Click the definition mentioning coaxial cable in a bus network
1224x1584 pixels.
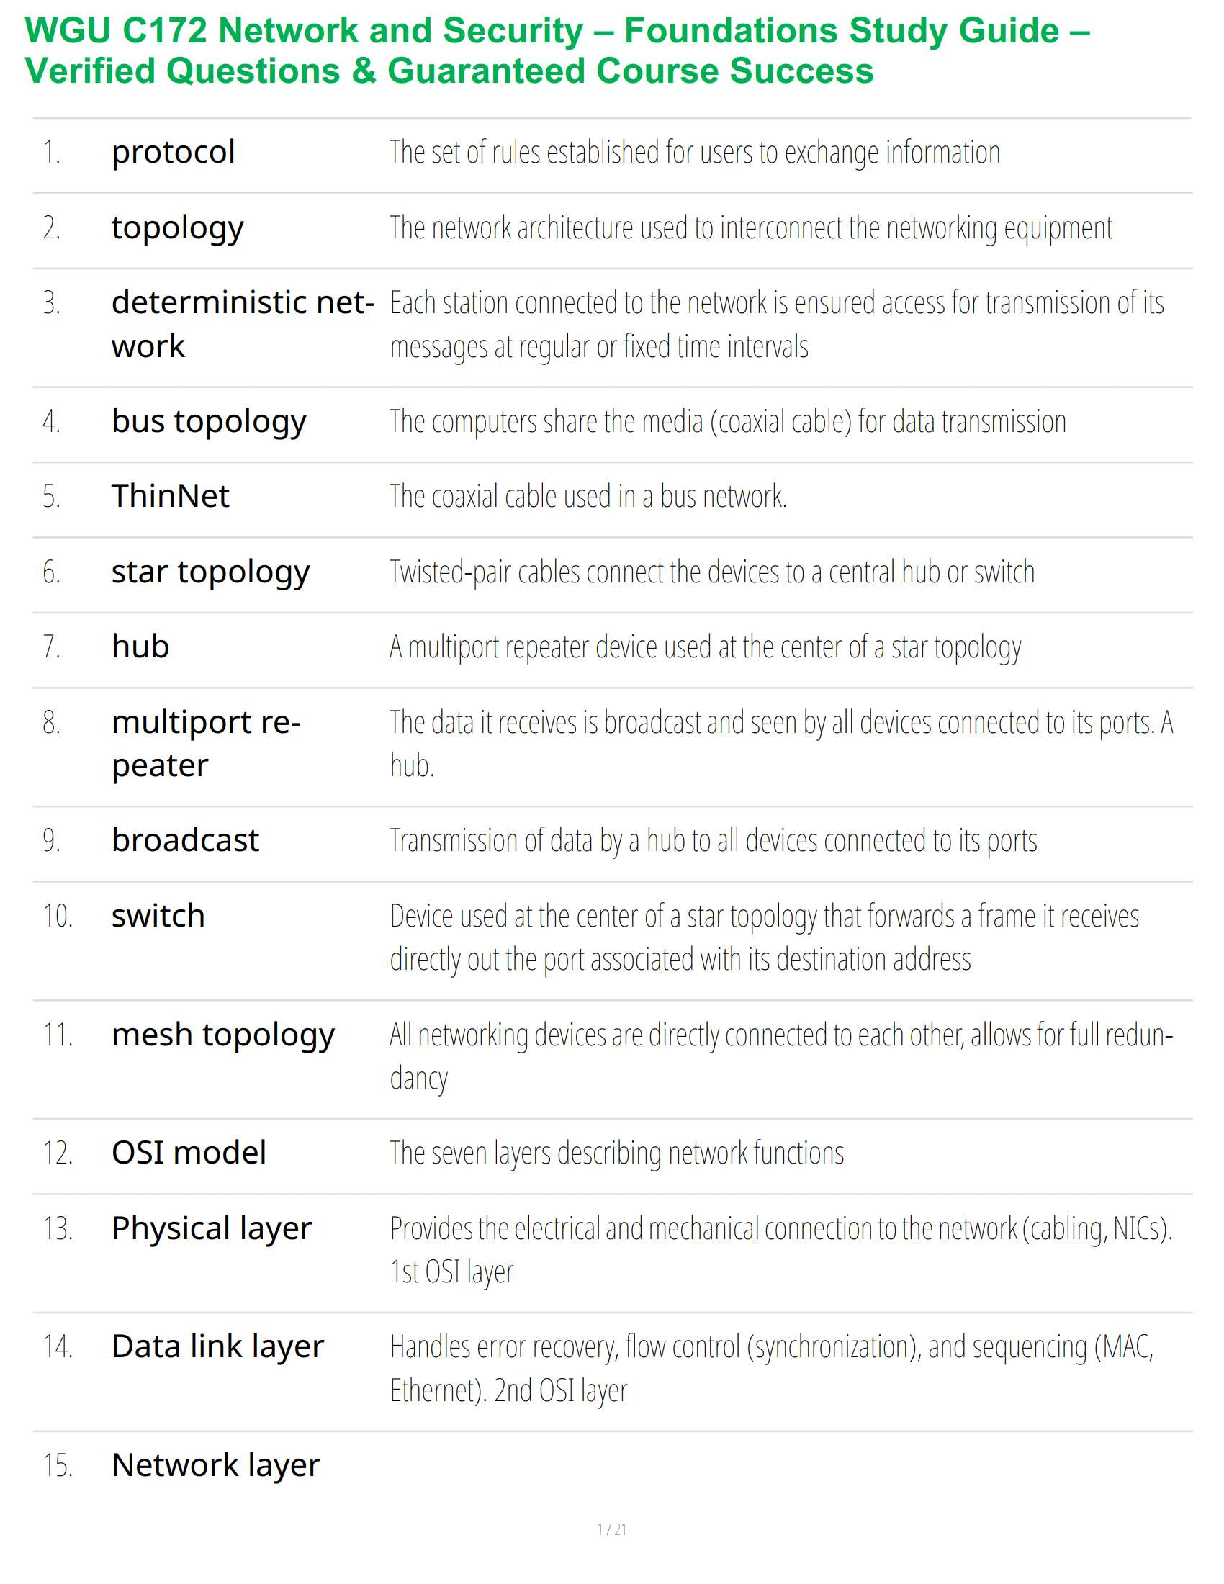[x=588, y=497]
